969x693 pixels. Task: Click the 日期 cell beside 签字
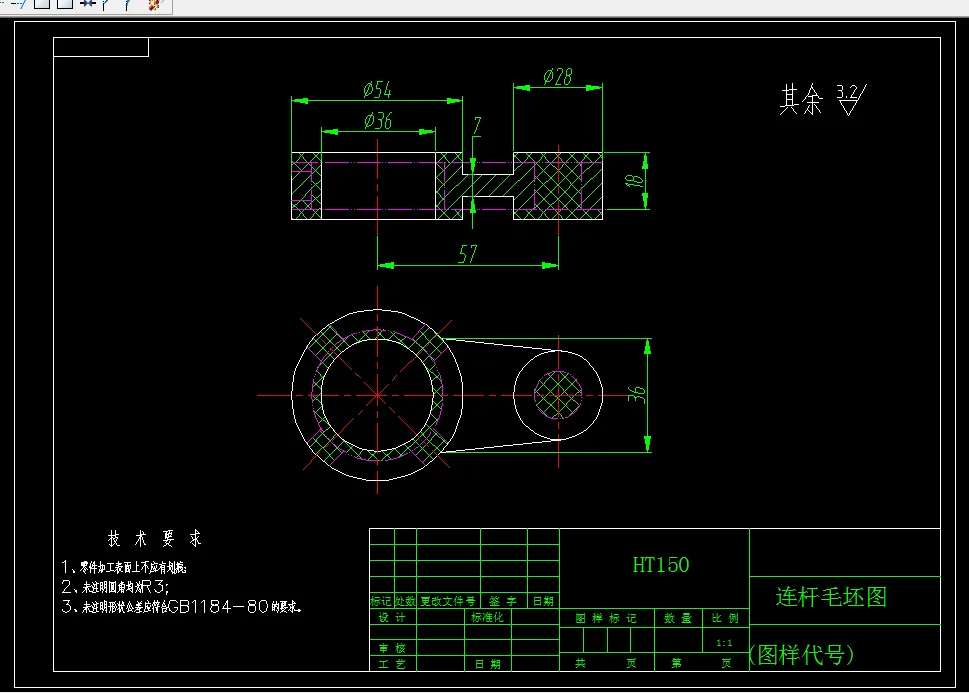pyautogui.click(x=543, y=601)
